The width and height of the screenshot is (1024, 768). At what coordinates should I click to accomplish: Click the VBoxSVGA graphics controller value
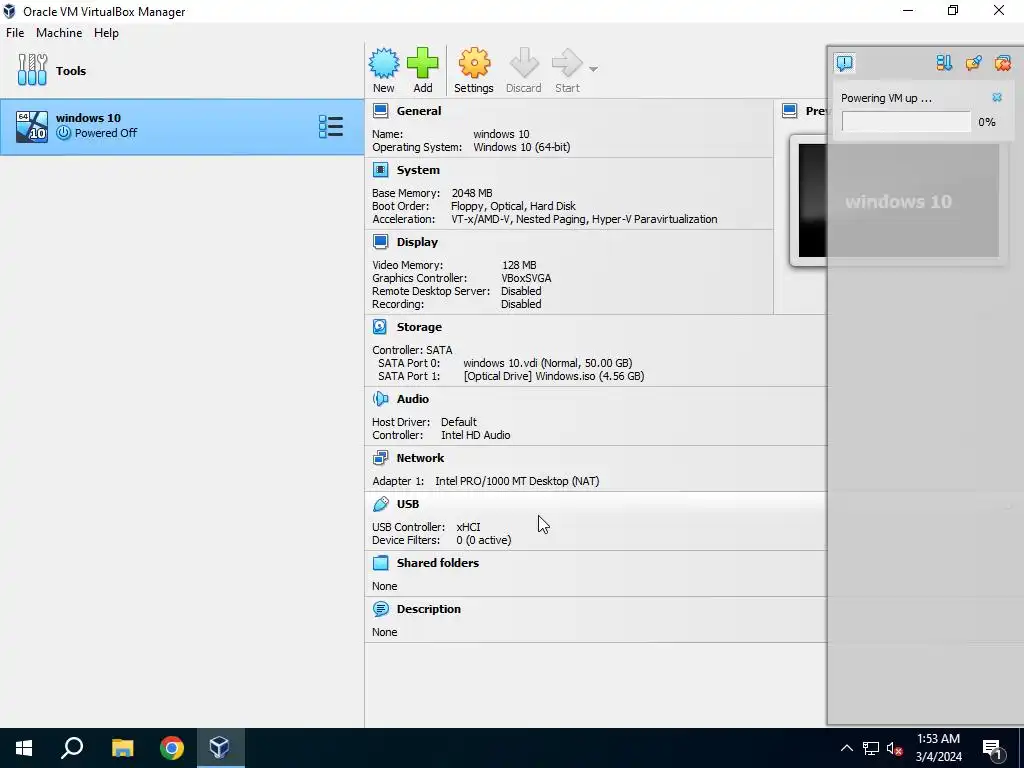(x=526, y=278)
